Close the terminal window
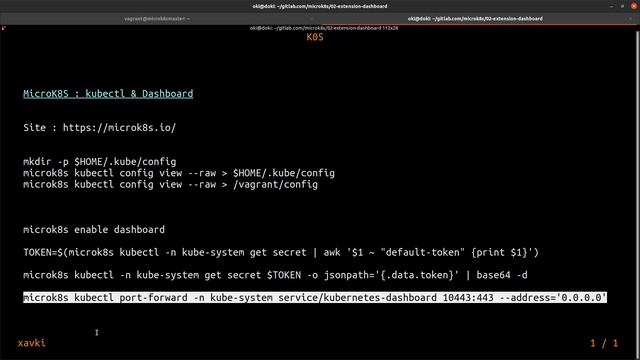This screenshot has width=640, height=360. coord(634,6)
